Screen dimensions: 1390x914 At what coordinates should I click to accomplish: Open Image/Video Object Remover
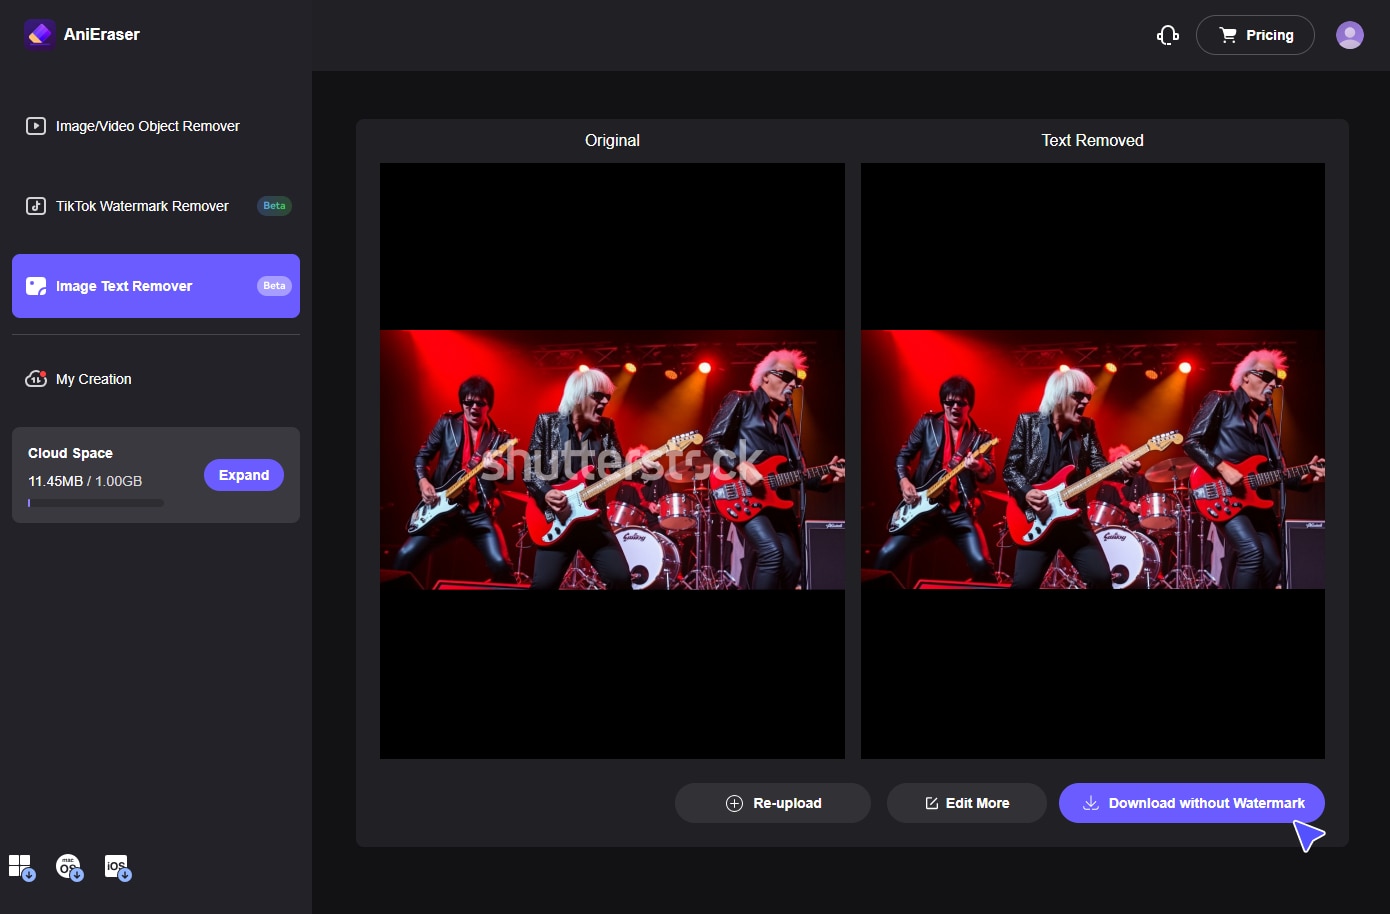click(x=156, y=126)
